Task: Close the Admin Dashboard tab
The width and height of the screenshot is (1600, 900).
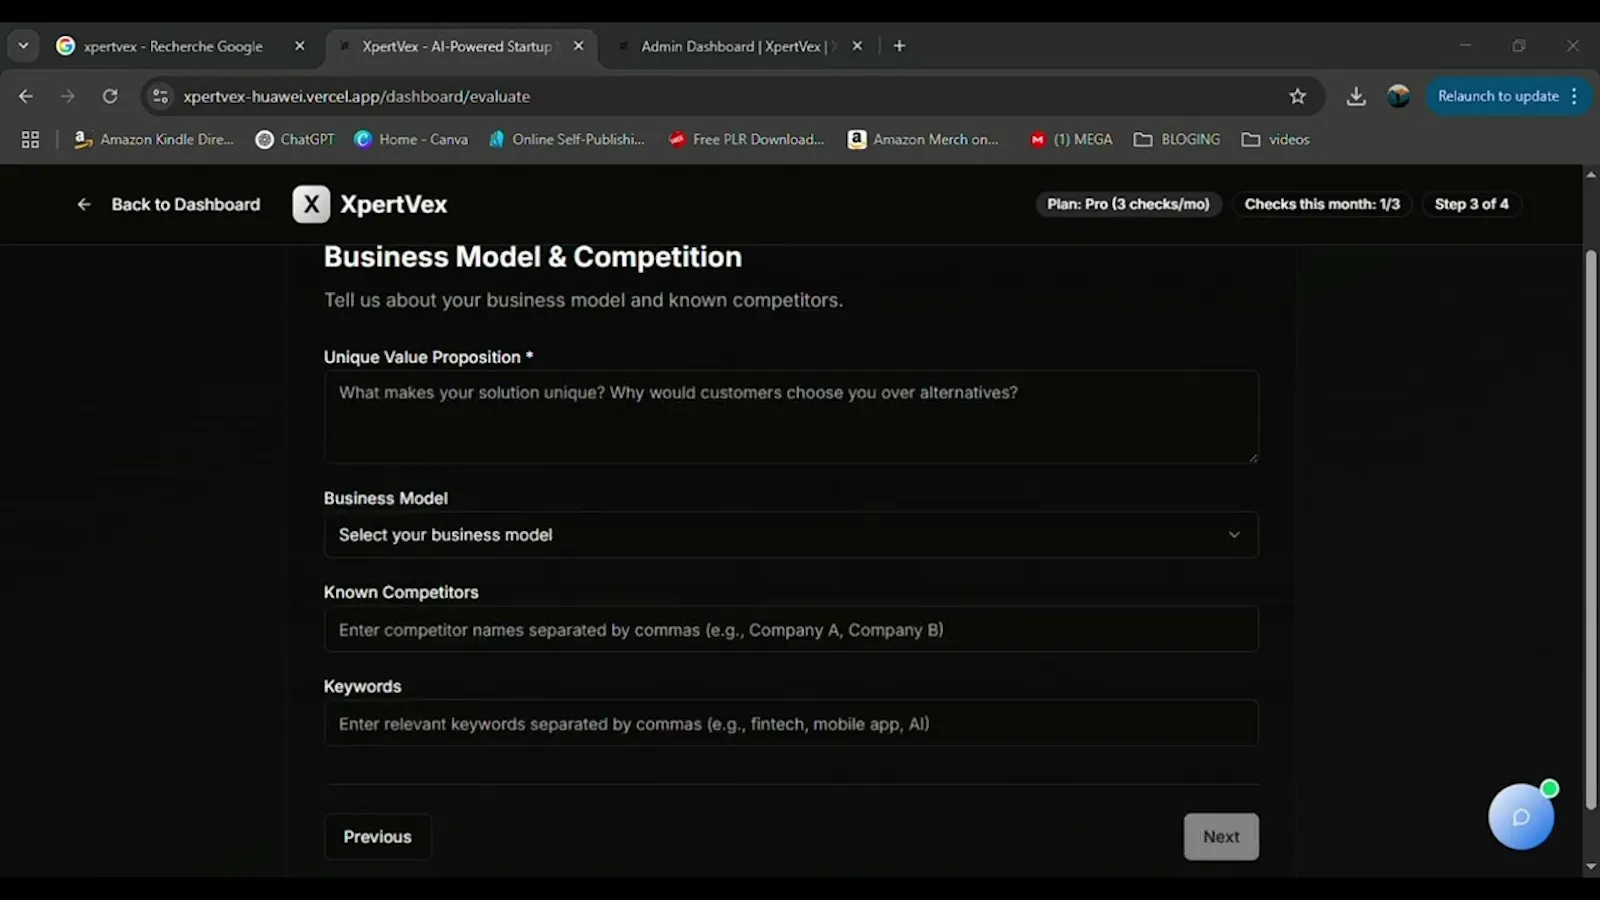Action: (857, 46)
